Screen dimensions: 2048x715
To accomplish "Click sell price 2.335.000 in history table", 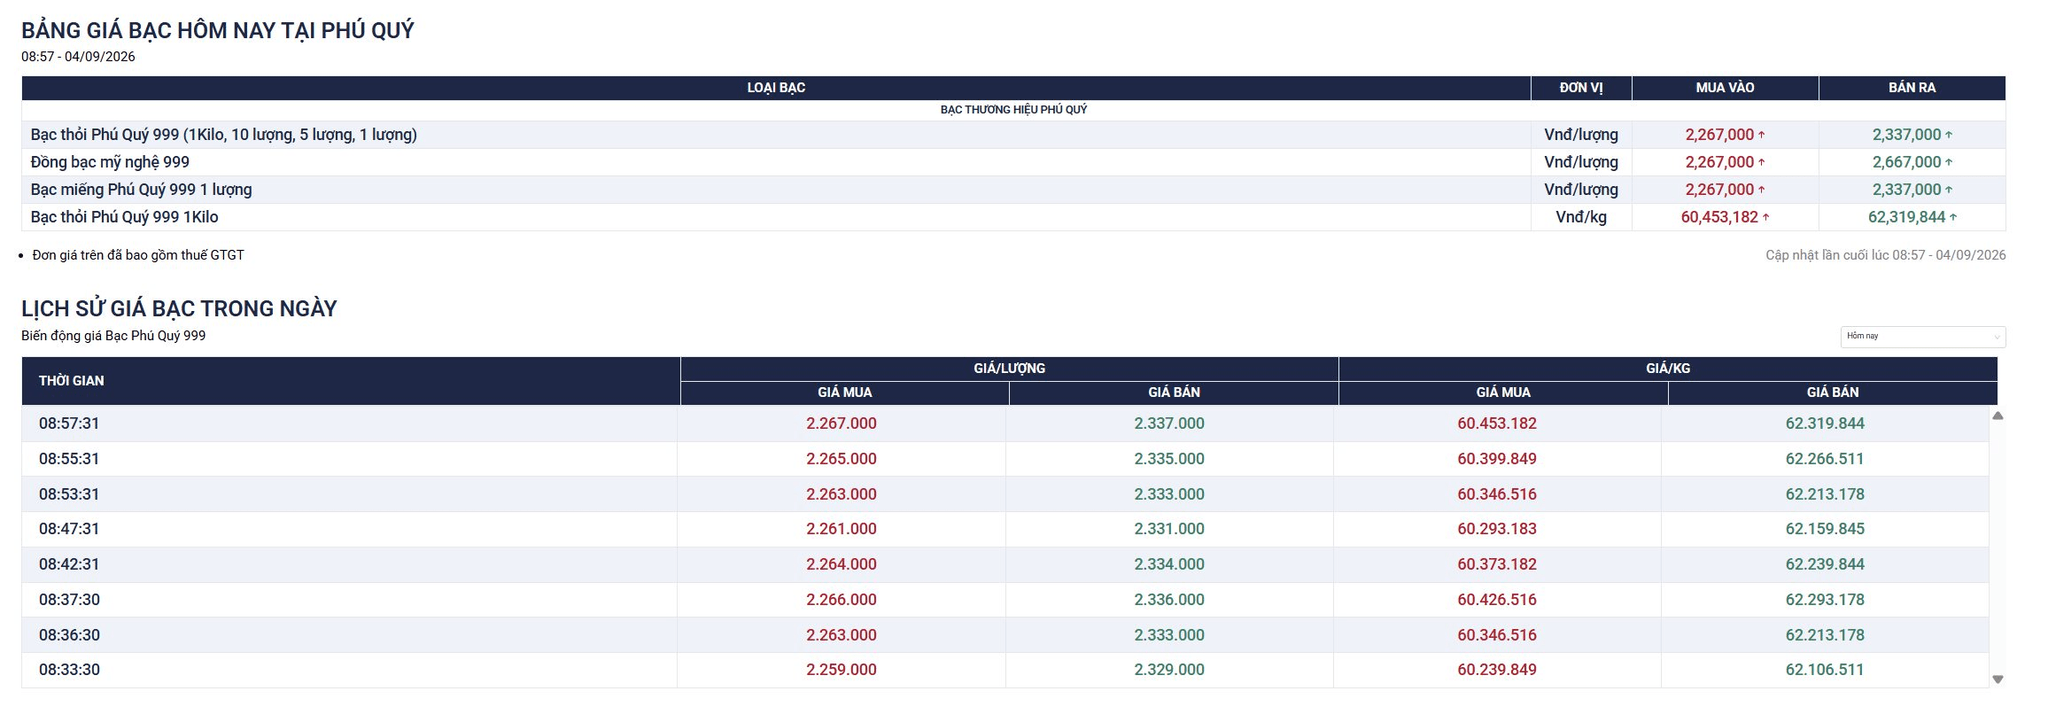I will coord(1169,459).
